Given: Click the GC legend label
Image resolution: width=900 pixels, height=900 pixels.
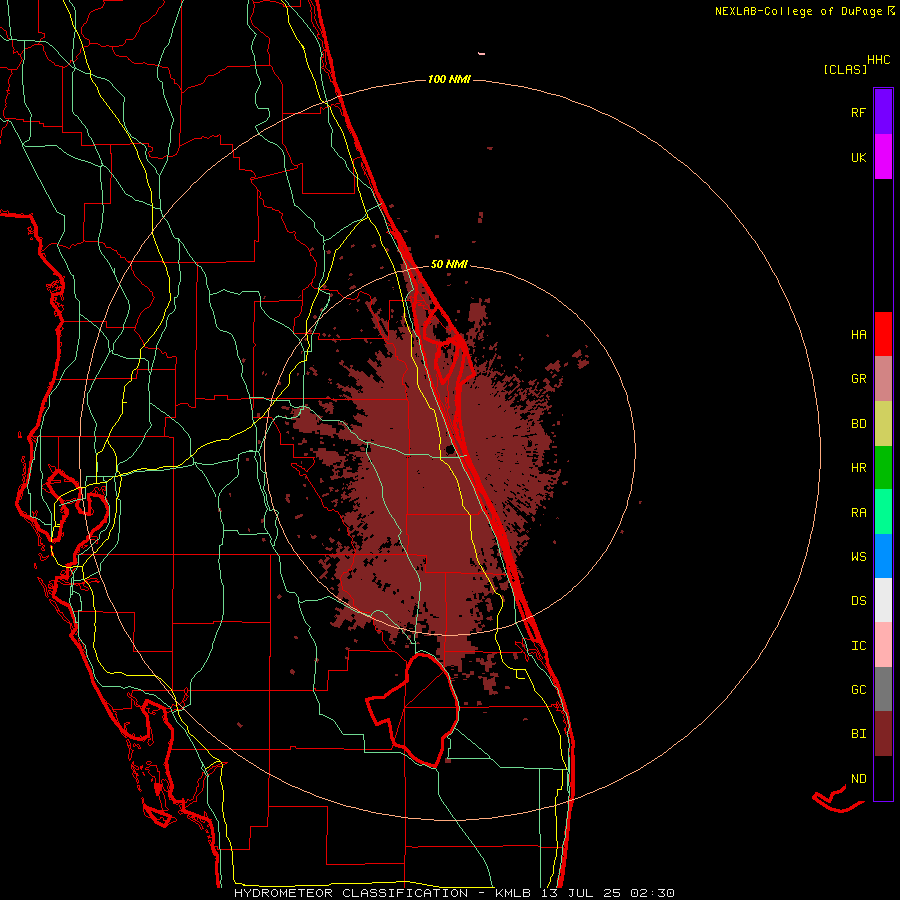Looking at the screenshot, I should click(x=858, y=690).
